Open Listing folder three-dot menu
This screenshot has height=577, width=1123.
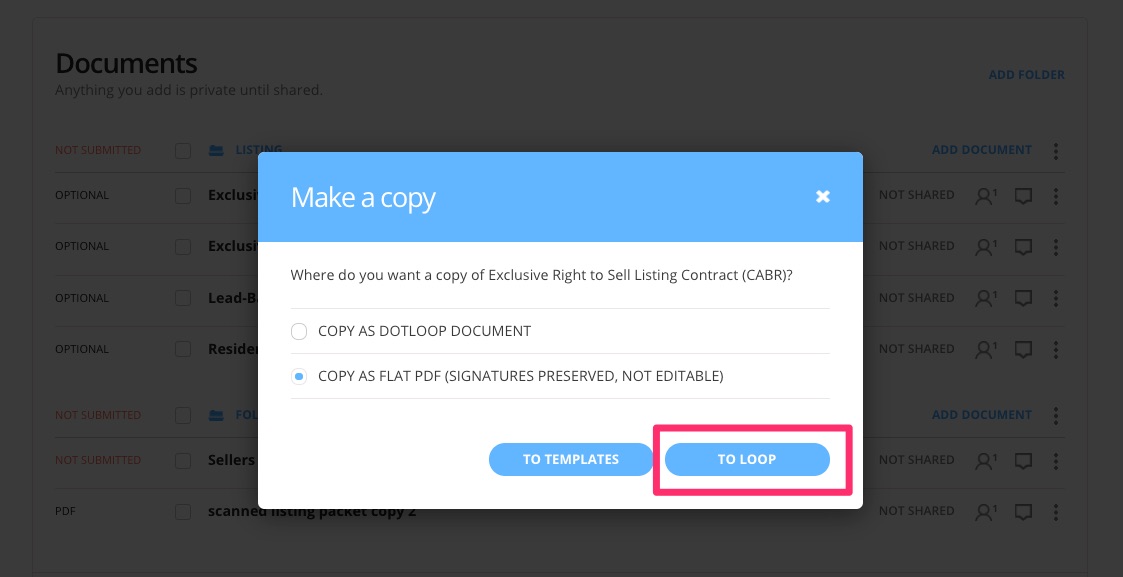(x=1056, y=150)
